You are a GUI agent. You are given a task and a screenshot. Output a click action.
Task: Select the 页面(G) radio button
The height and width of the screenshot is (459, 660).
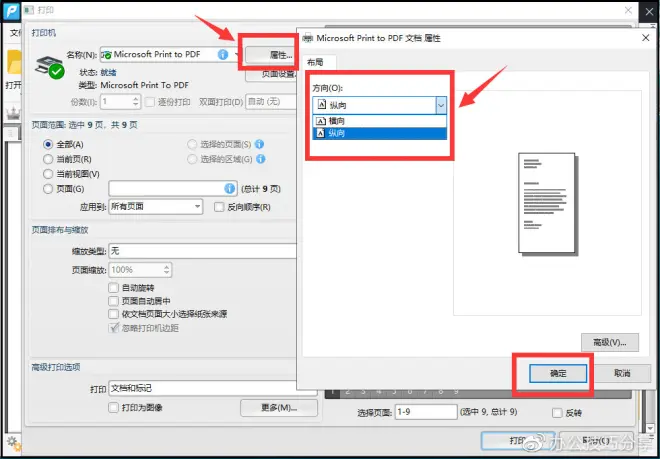[48, 189]
